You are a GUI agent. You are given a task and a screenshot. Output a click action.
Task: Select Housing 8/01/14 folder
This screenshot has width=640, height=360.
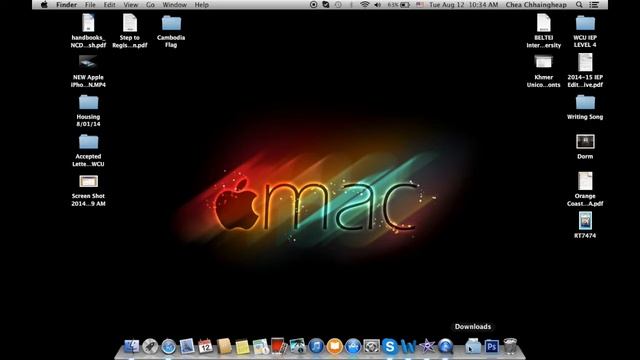[x=88, y=111]
